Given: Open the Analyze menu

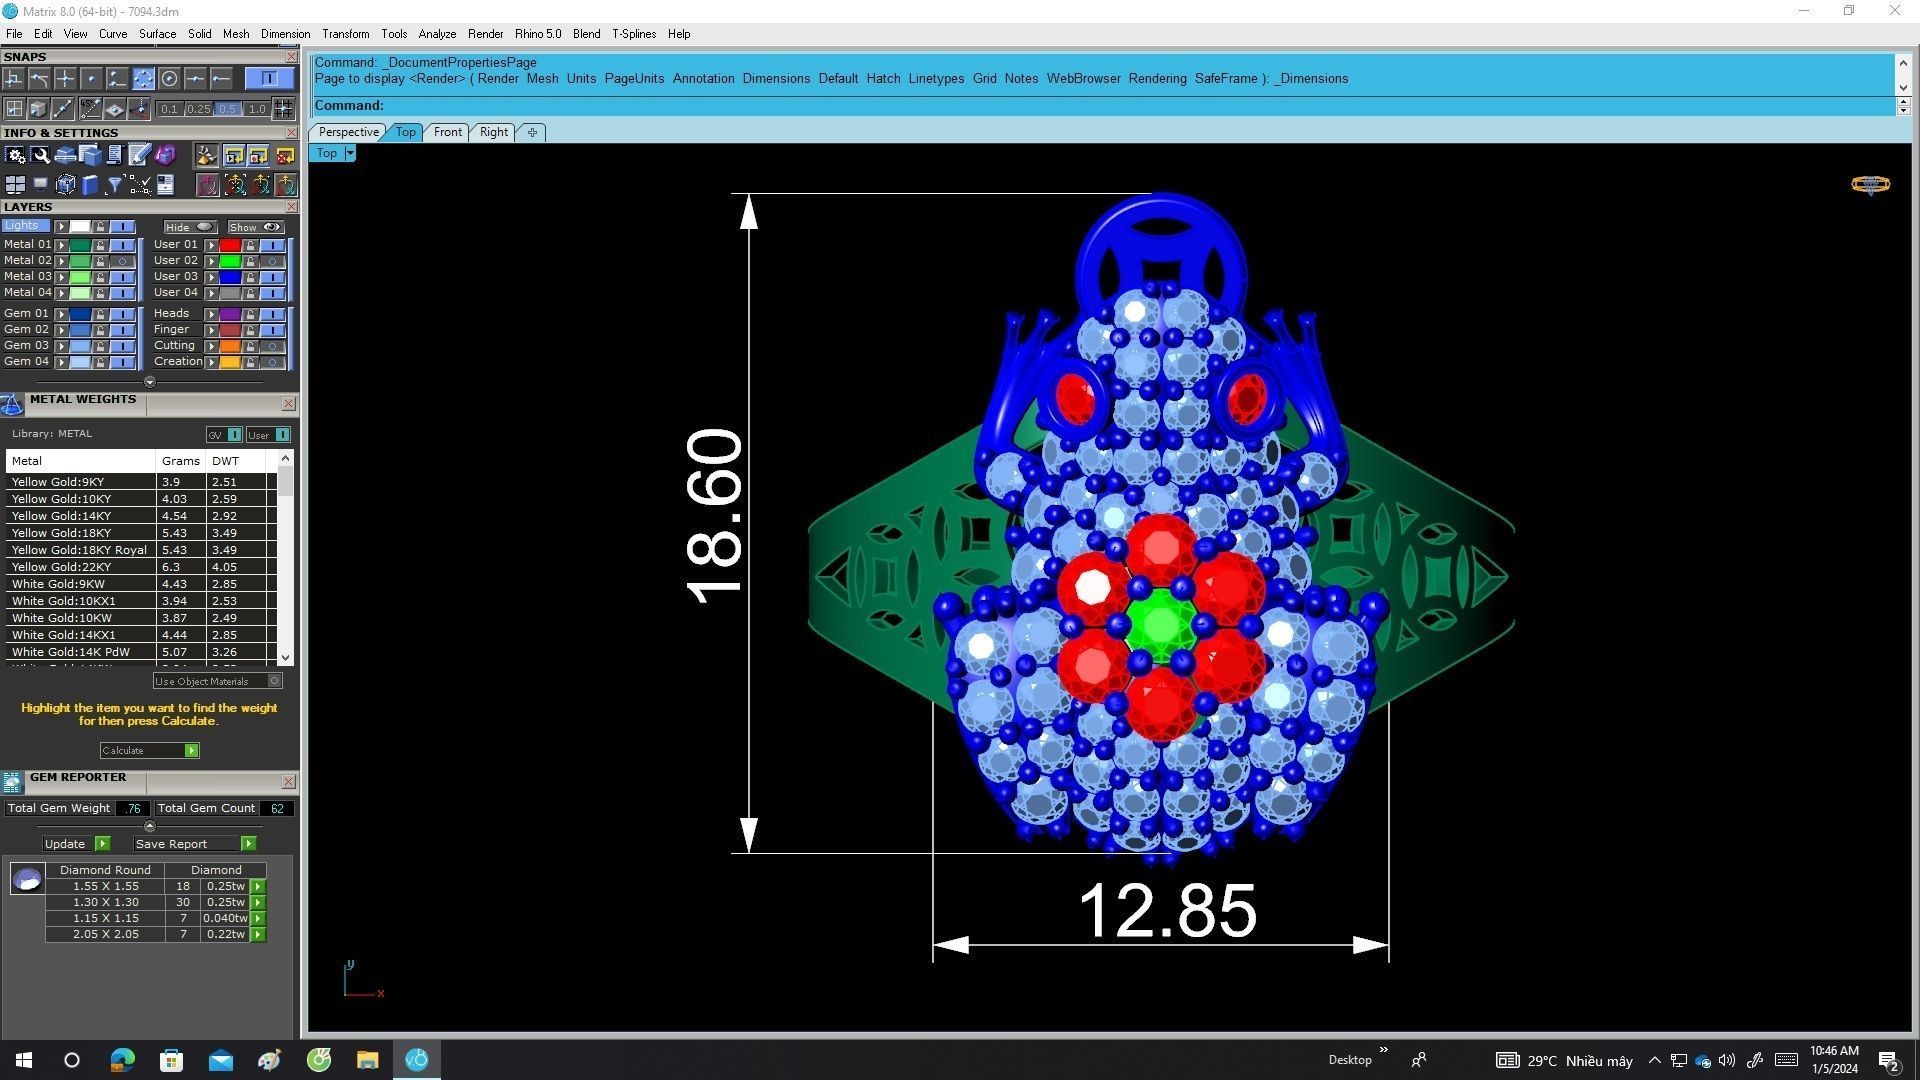Looking at the screenshot, I should [x=436, y=34].
